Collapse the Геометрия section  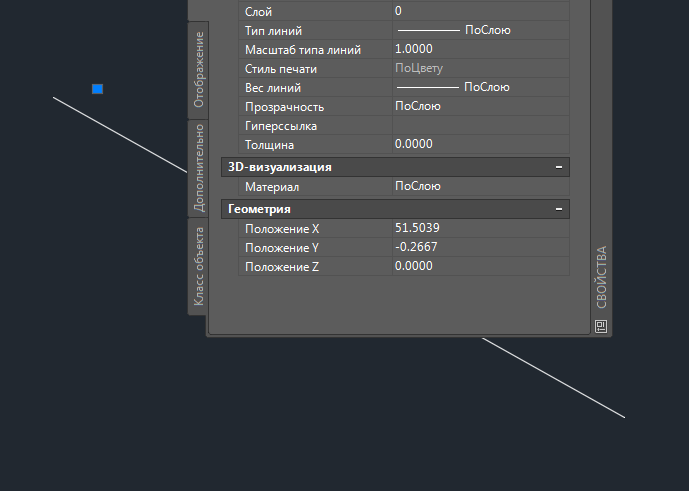(x=558, y=209)
